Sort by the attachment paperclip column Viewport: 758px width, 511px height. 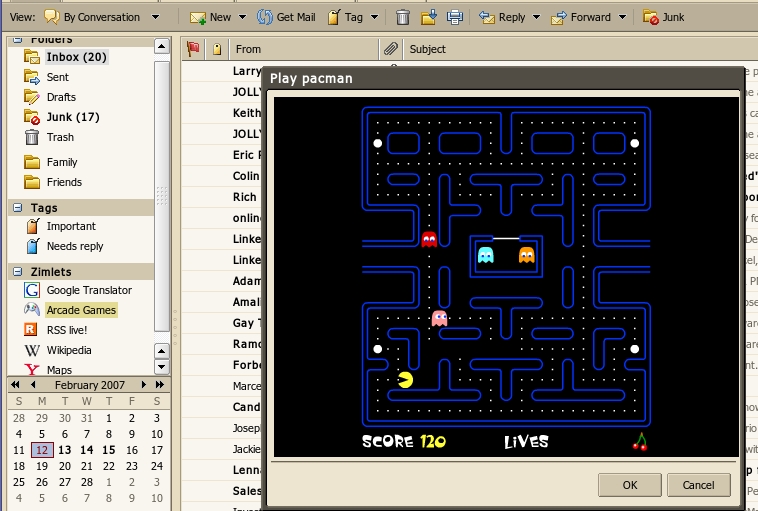click(x=391, y=48)
